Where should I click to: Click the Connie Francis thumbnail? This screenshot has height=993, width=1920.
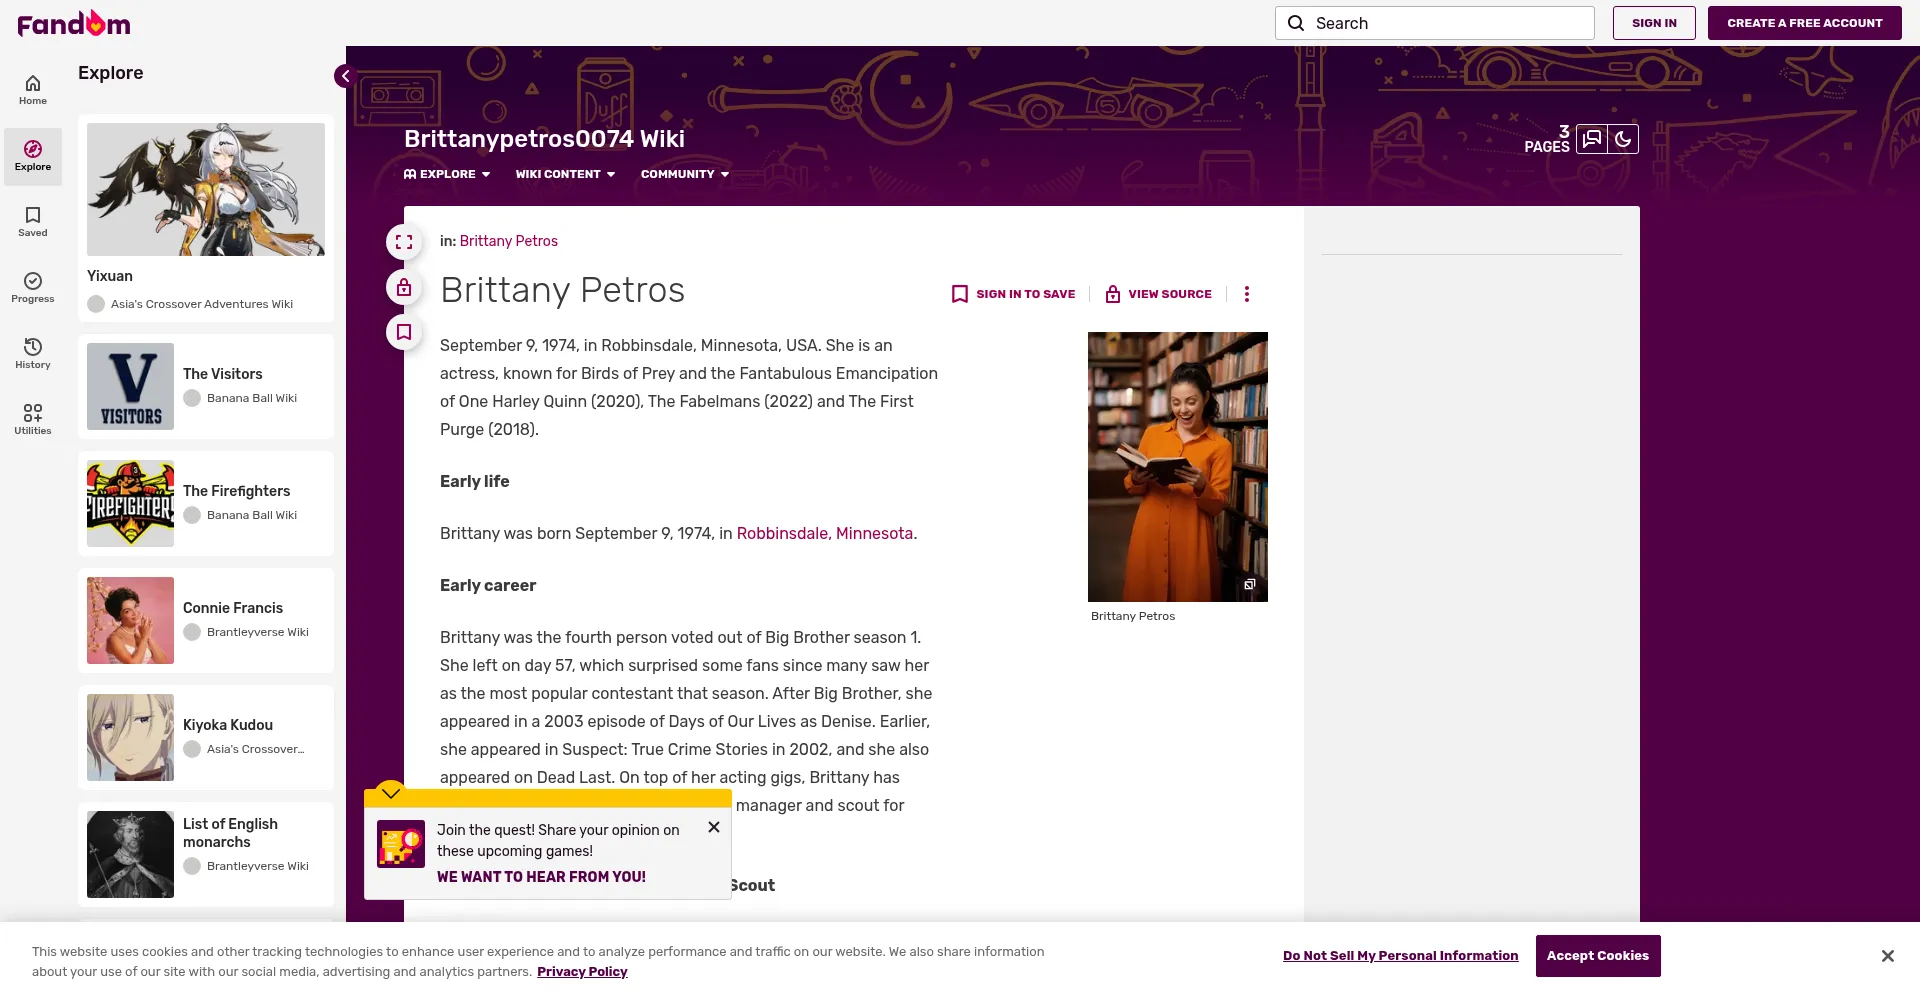[130, 620]
